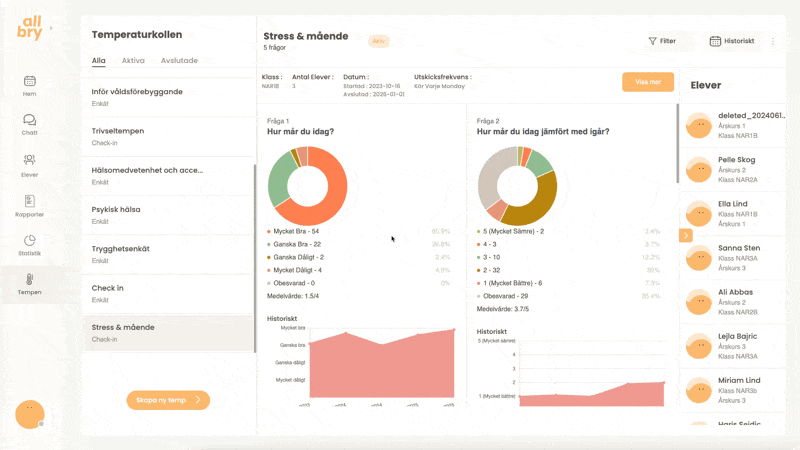The image size is (800, 450).
Task: Click the allbry logo
Action: [30, 30]
